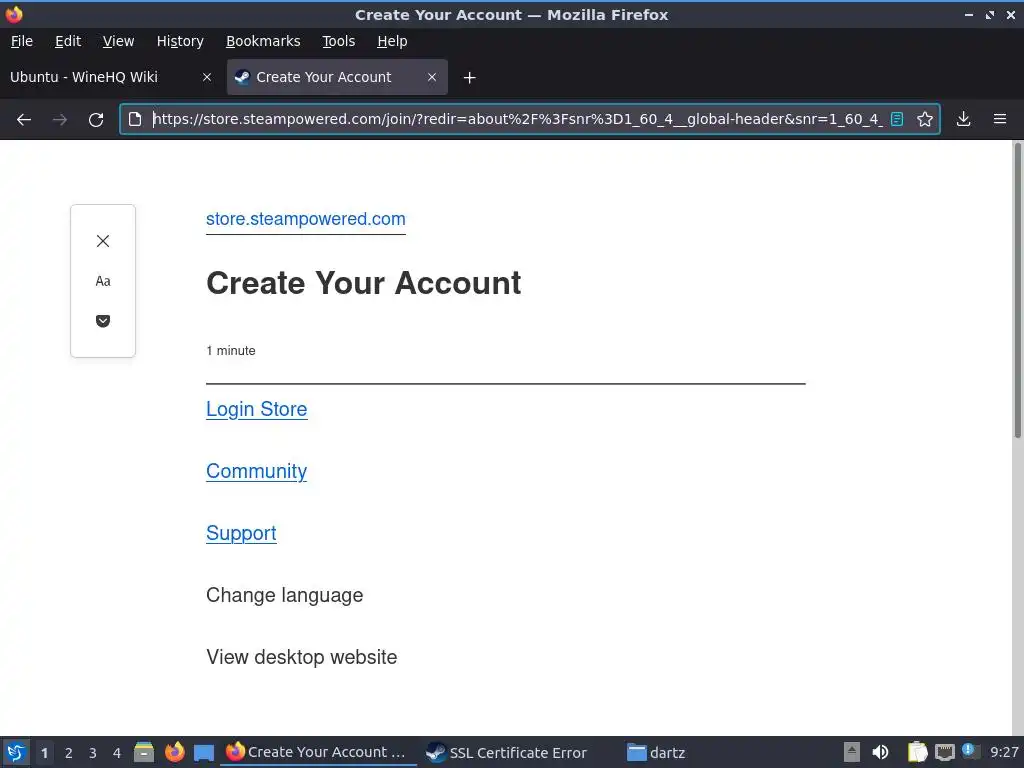
Task: Open the update notifier tray icon
Action: click(x=970, y=751)
